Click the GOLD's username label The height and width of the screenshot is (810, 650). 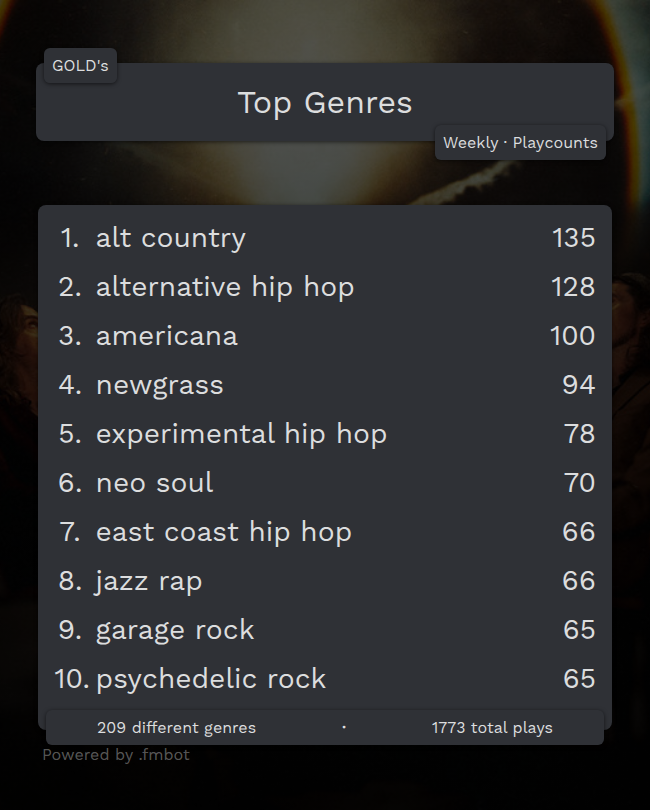pyautogui.click(x=80, y=66)
